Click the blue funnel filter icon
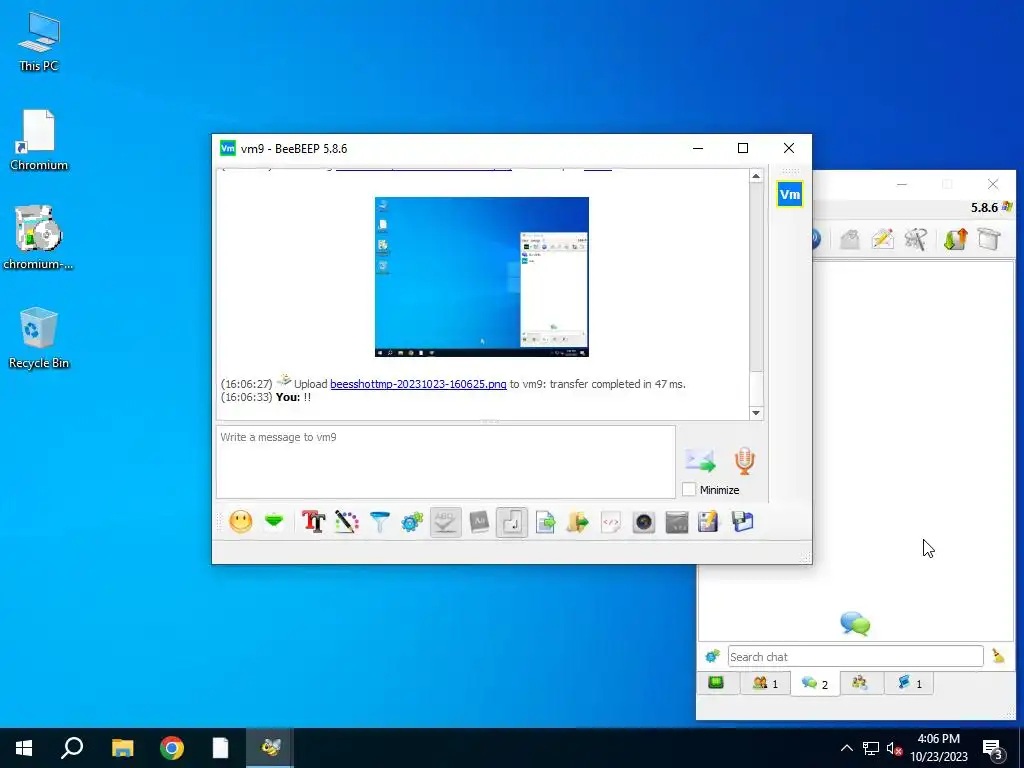Viewport: 1024px width, 768px height. [379, 522]
